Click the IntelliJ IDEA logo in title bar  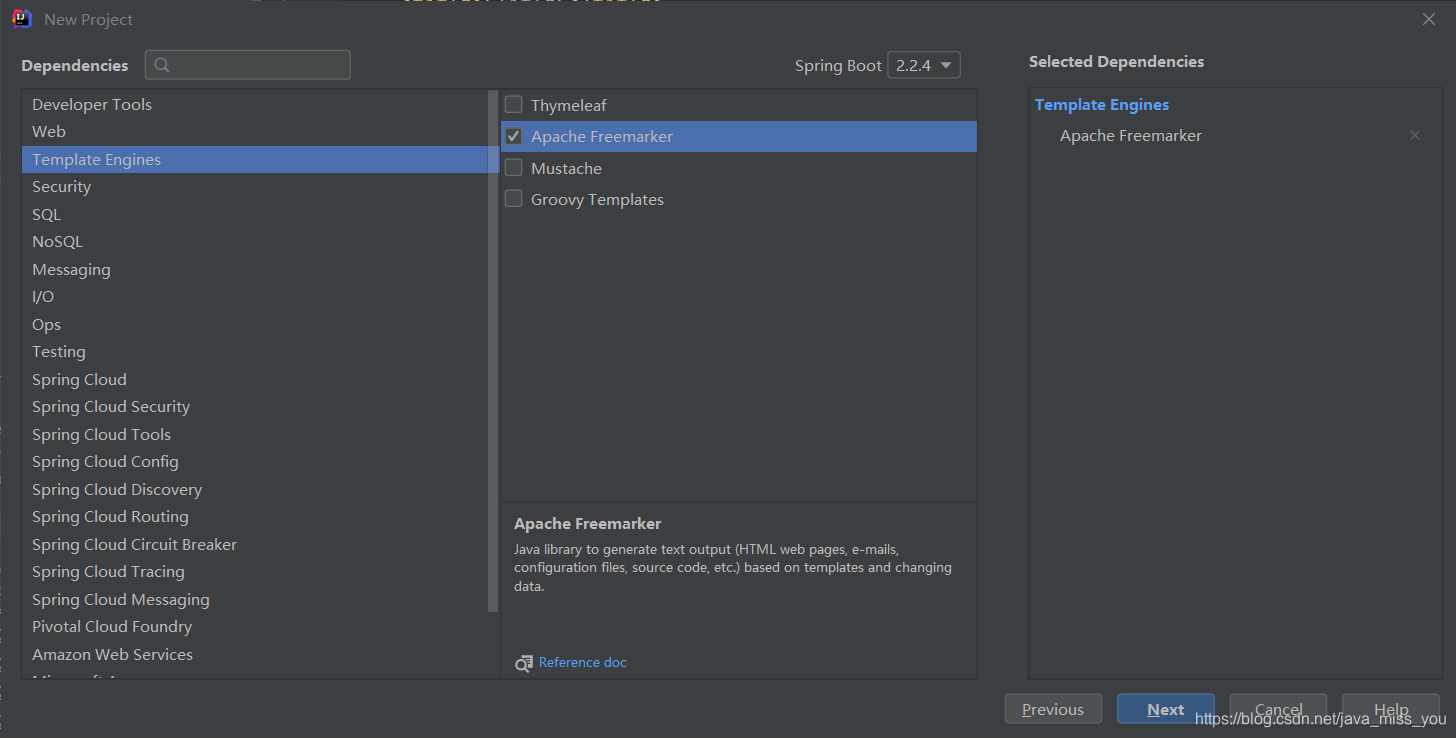pos(22,18)
